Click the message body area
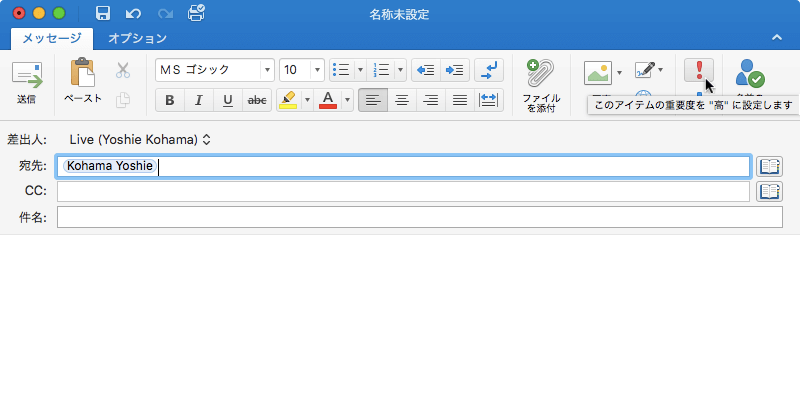The width and height of the screenshot is (800, 400). point(400,316)
